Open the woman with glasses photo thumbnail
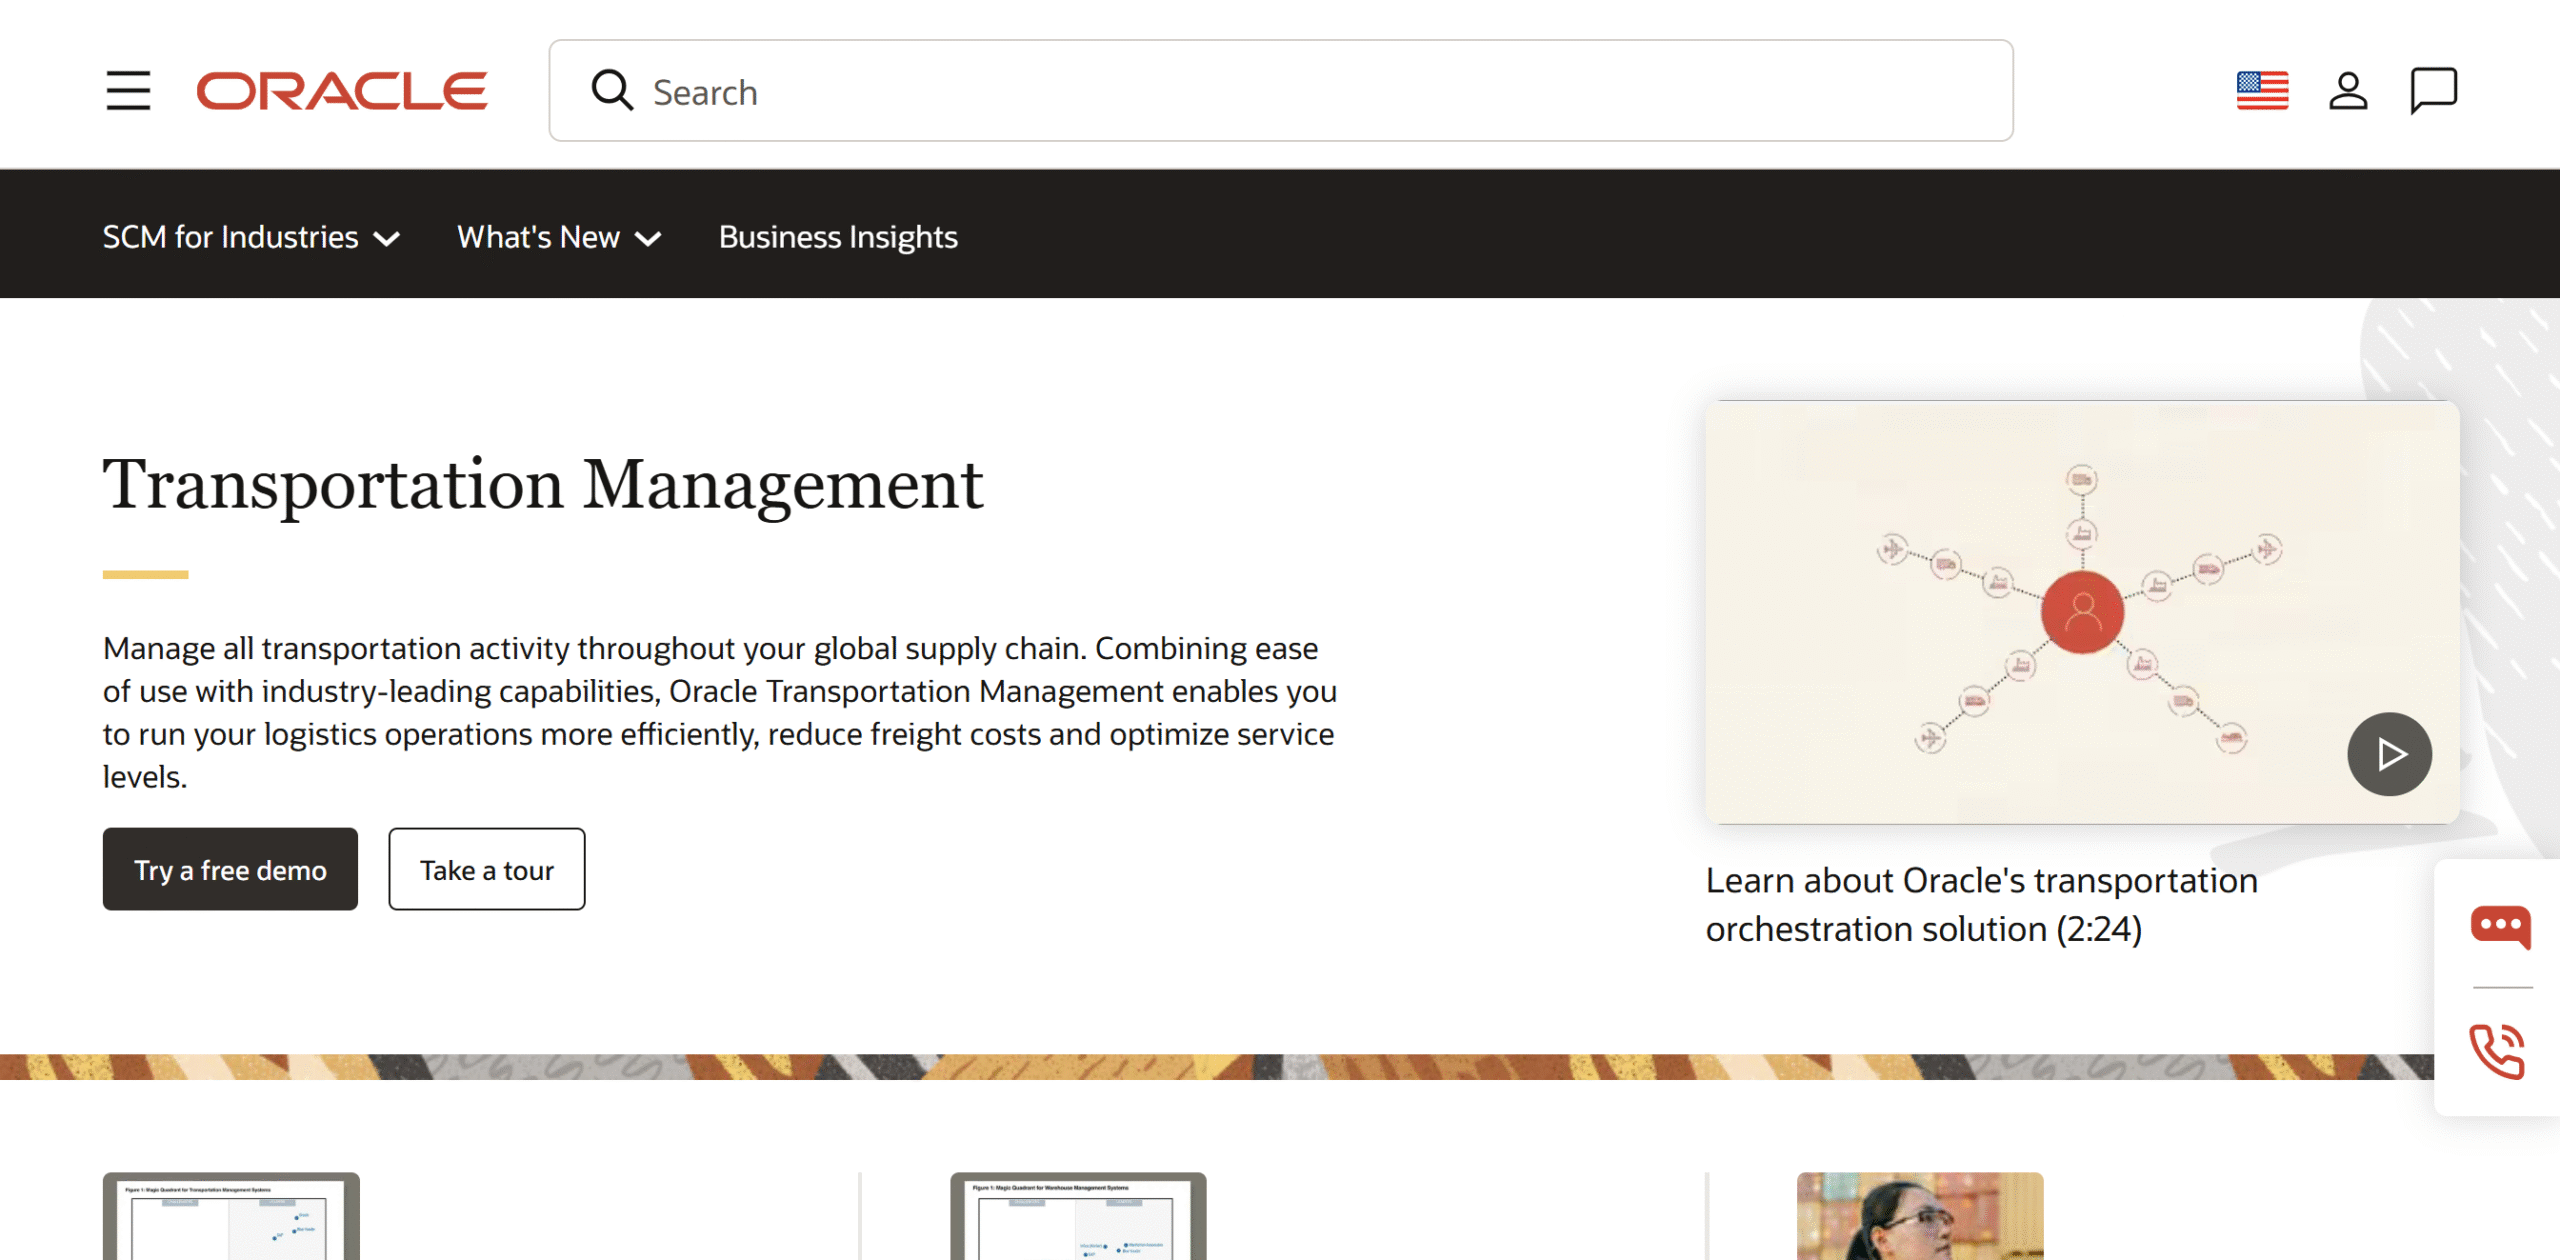Image resolution: width=2560 pixels, height=1260 pixels. point(1920,1216)
